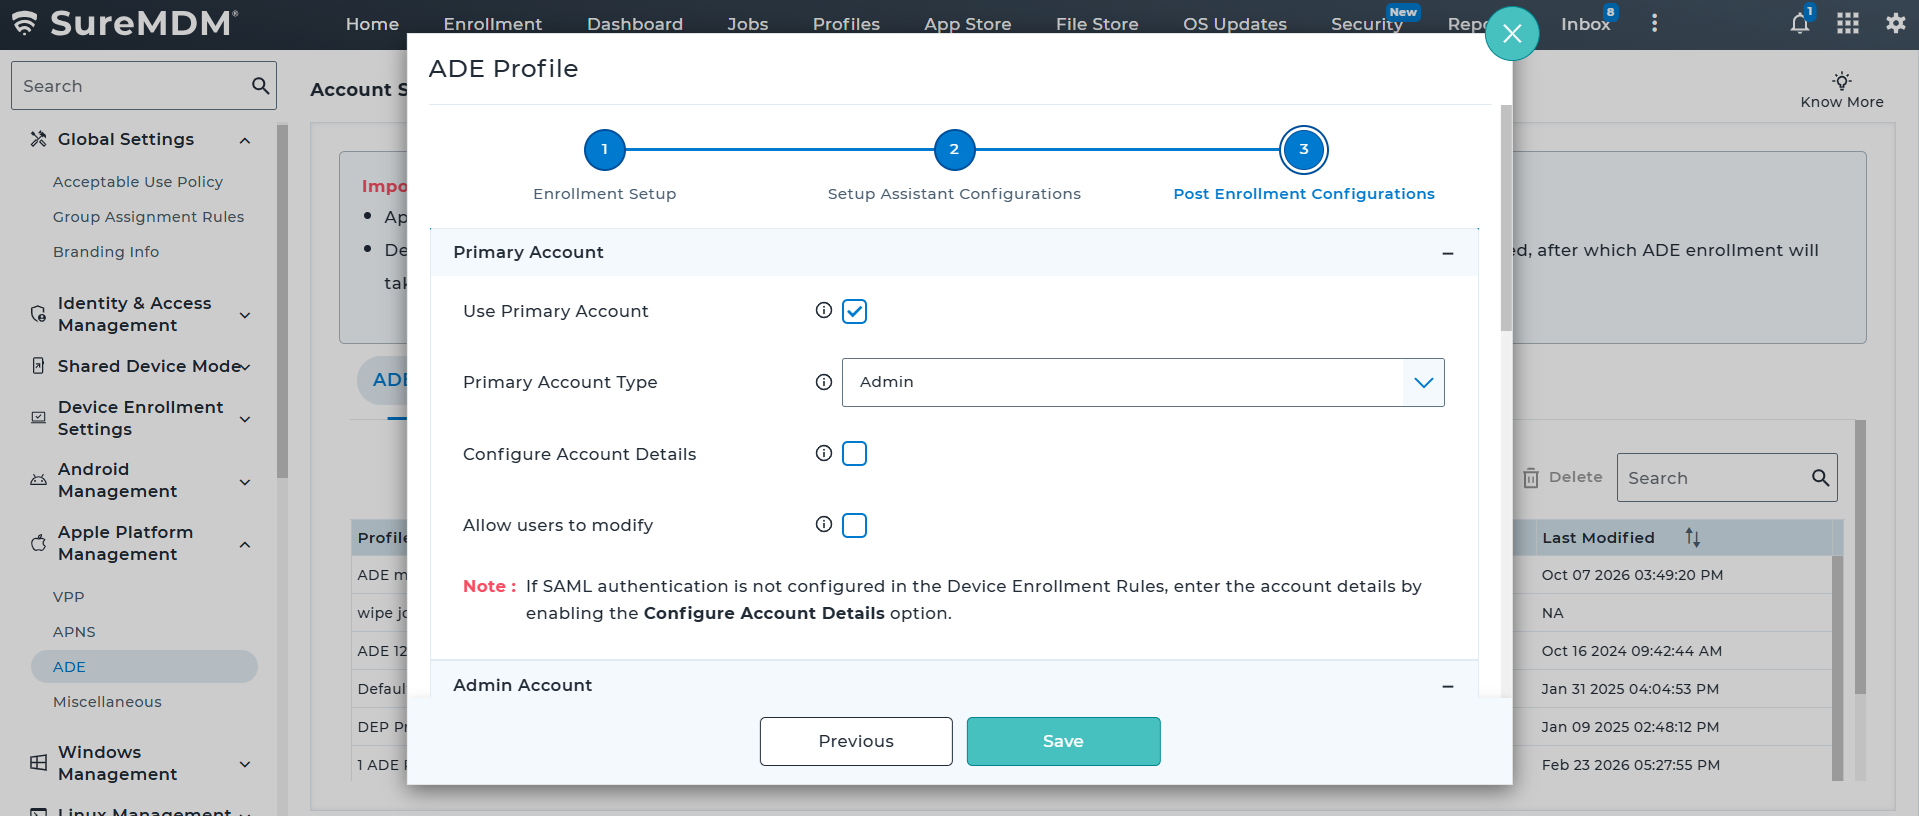The image size is (1919, 816).
Task: Click the sort arrows on Last Modified column
Action: point(1693,538)
